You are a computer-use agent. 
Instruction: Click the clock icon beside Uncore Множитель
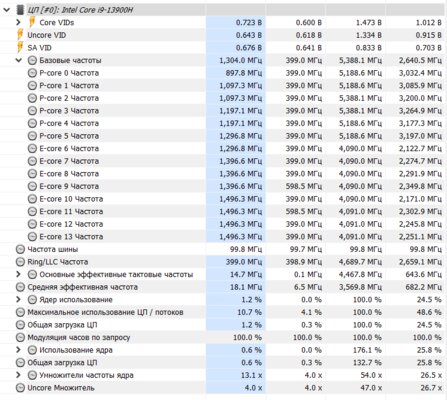(x=20, y=388)
